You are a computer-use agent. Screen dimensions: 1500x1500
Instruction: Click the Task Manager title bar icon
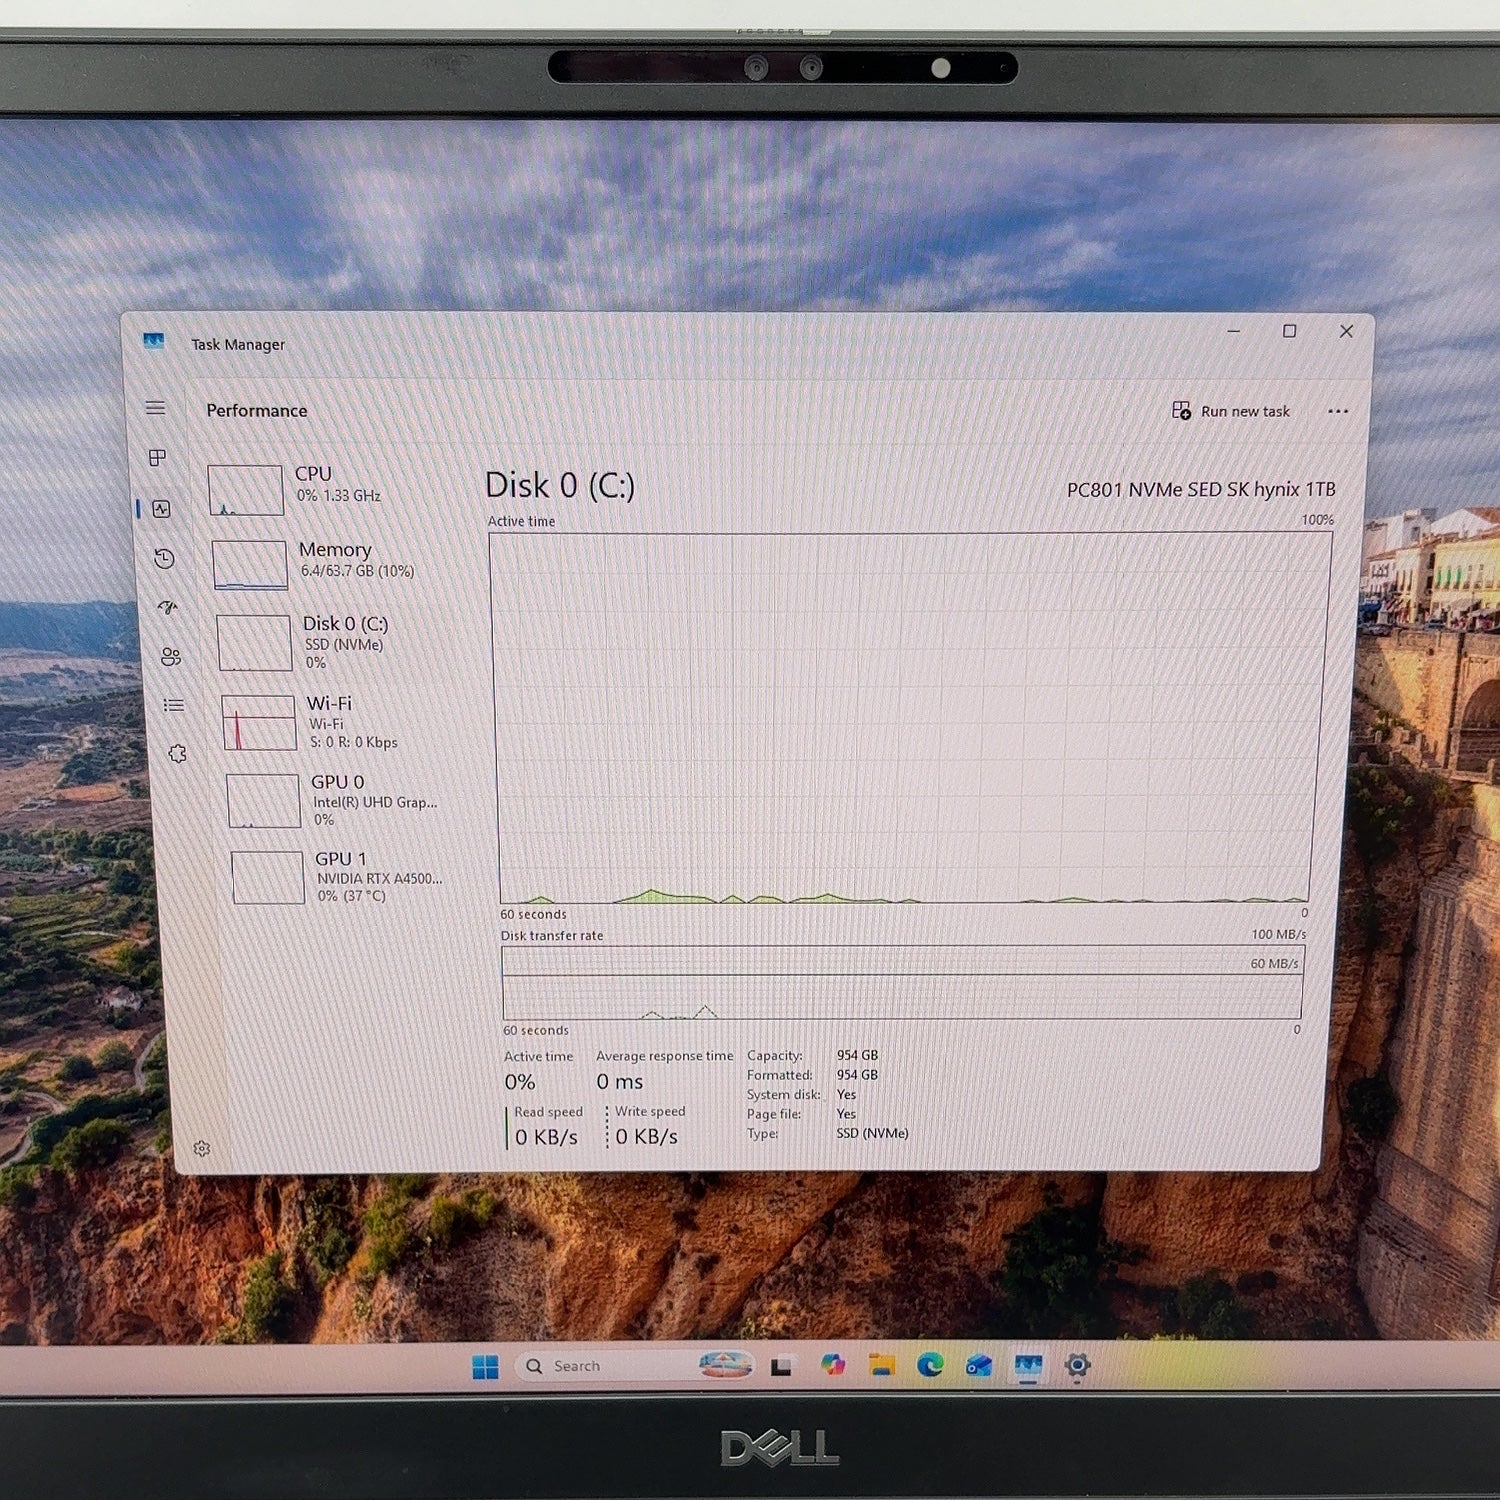153,342
